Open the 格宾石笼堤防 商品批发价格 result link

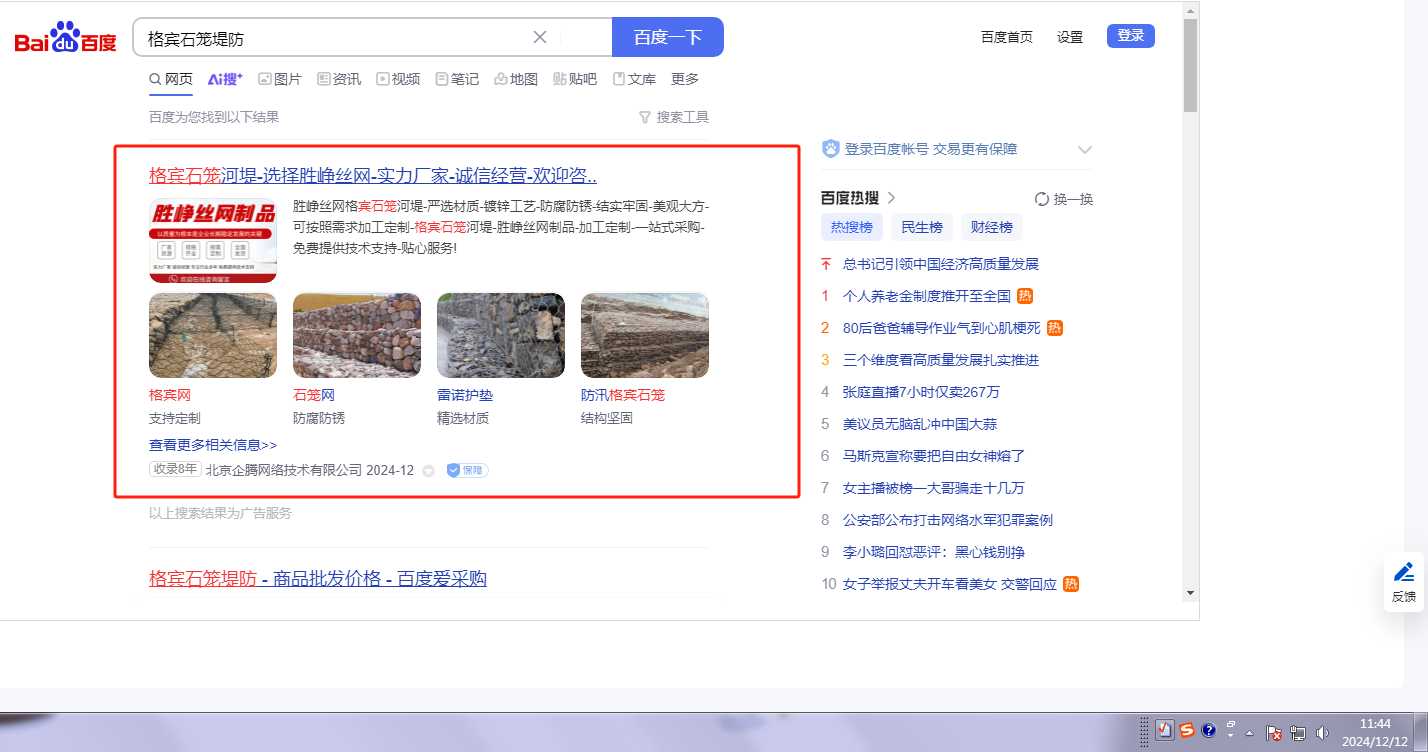pyautogui.click(x=317, y=578)
